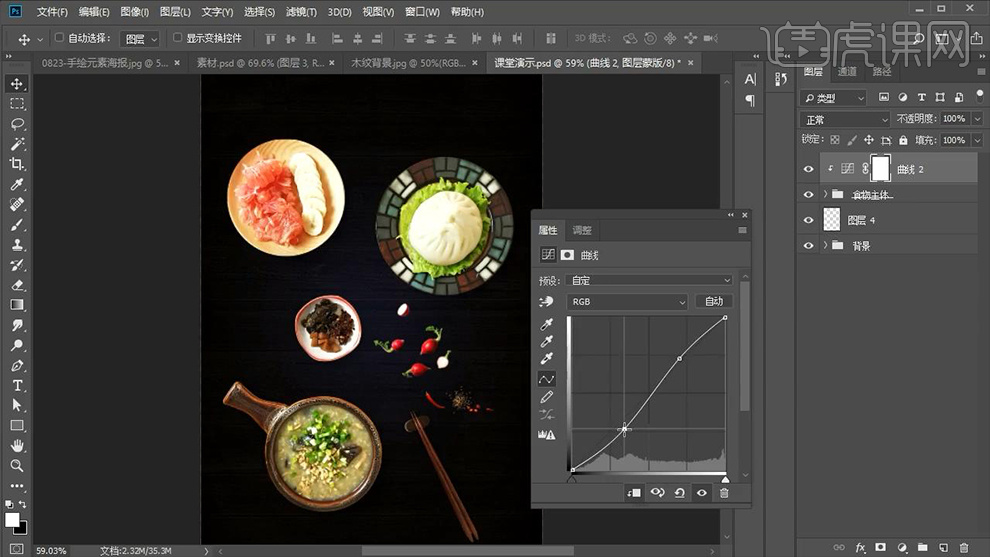990x557 pixels.
Task: Select the Move tool in the toolbar
Action: pyautogui.click(x=17, y=84)
